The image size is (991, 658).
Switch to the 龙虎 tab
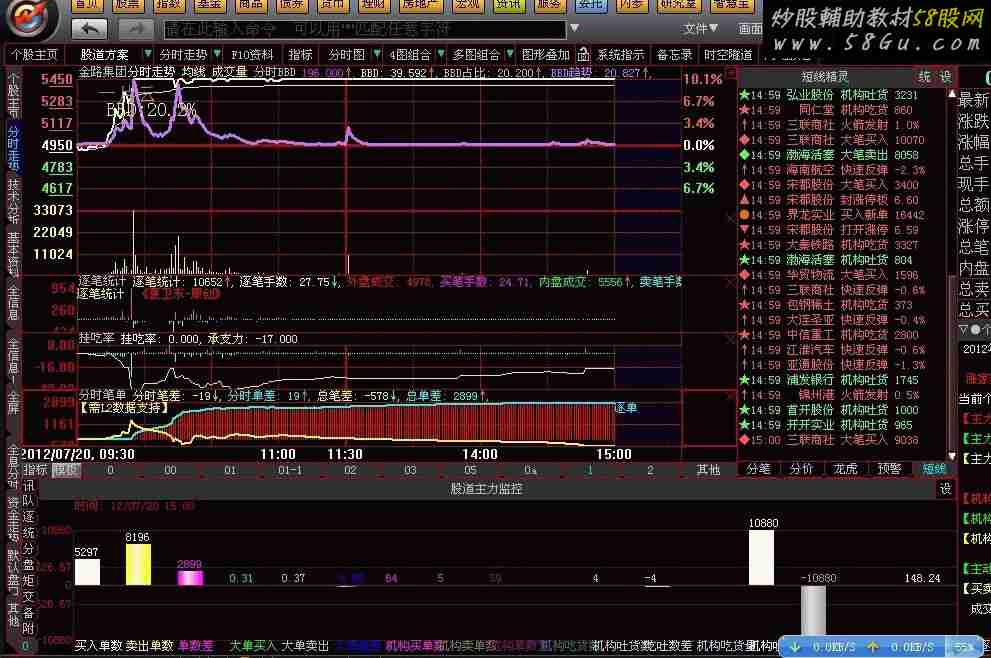[x=845, y=469]
